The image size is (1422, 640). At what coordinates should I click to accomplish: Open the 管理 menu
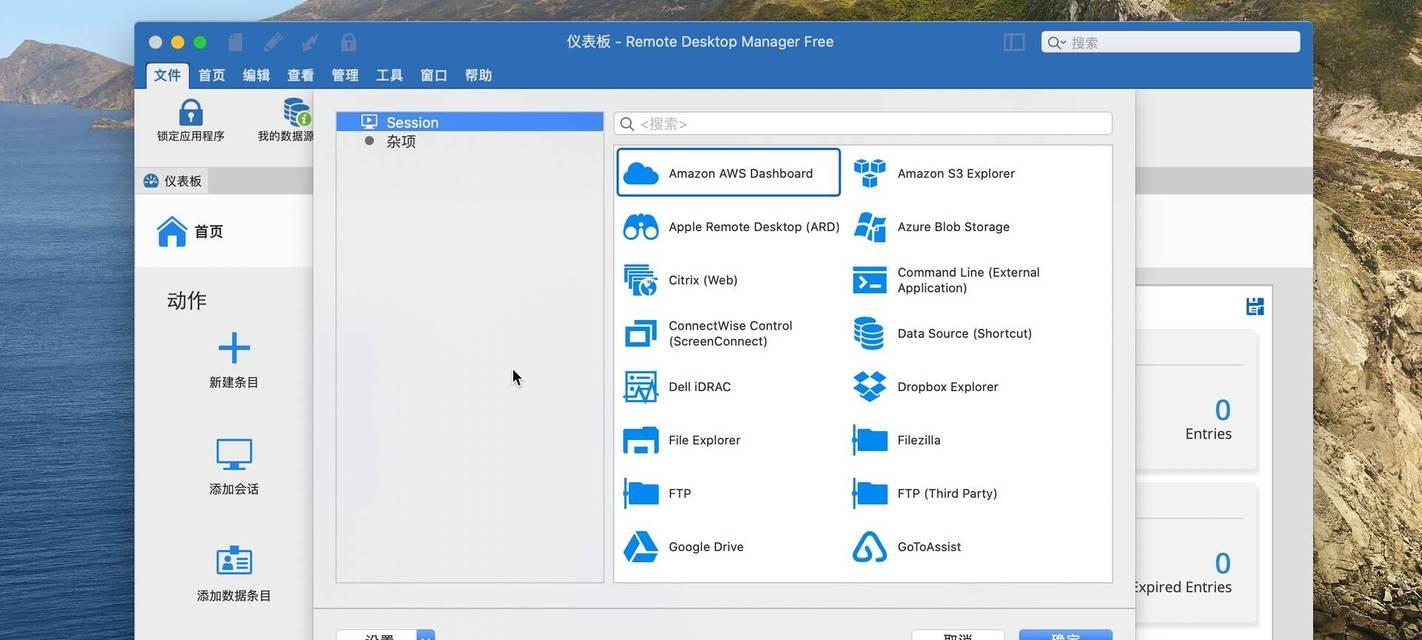pos(345,75)
